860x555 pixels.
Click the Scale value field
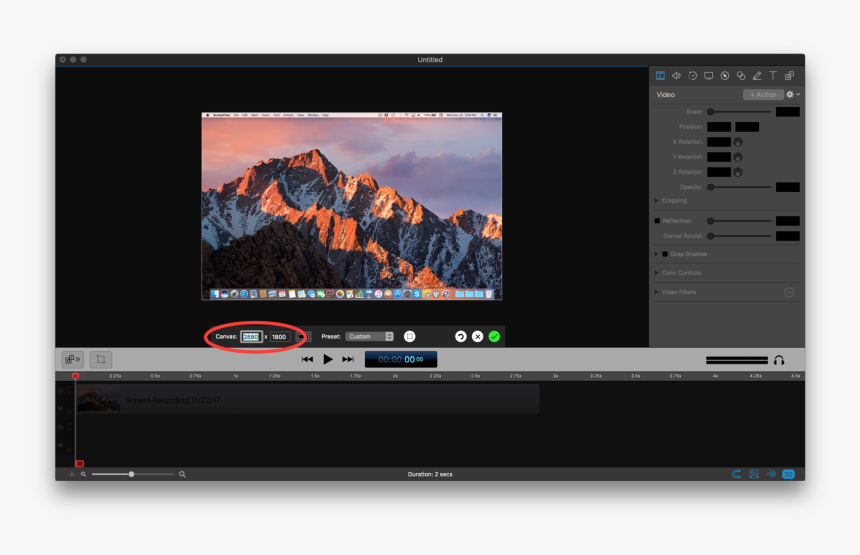[788, 112]
